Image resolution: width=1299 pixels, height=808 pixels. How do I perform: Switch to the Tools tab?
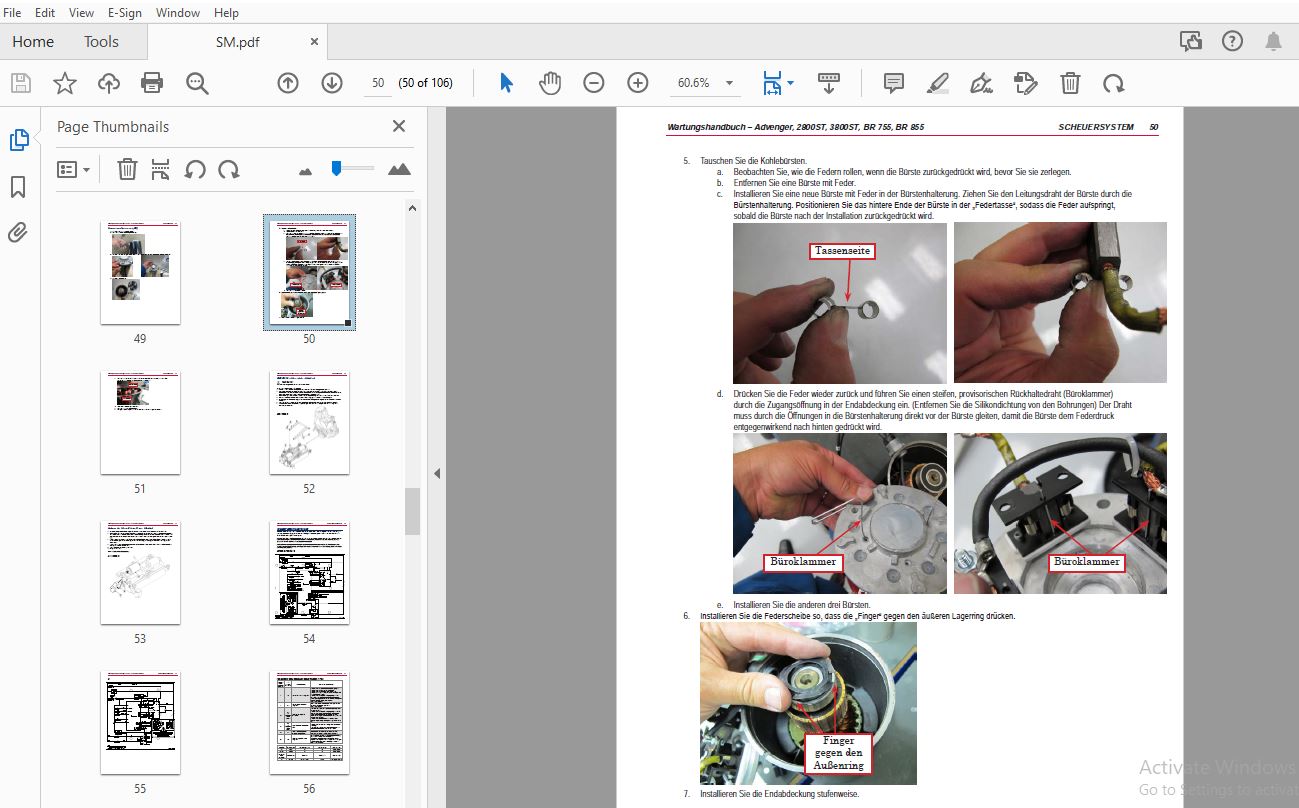point(101,42)
